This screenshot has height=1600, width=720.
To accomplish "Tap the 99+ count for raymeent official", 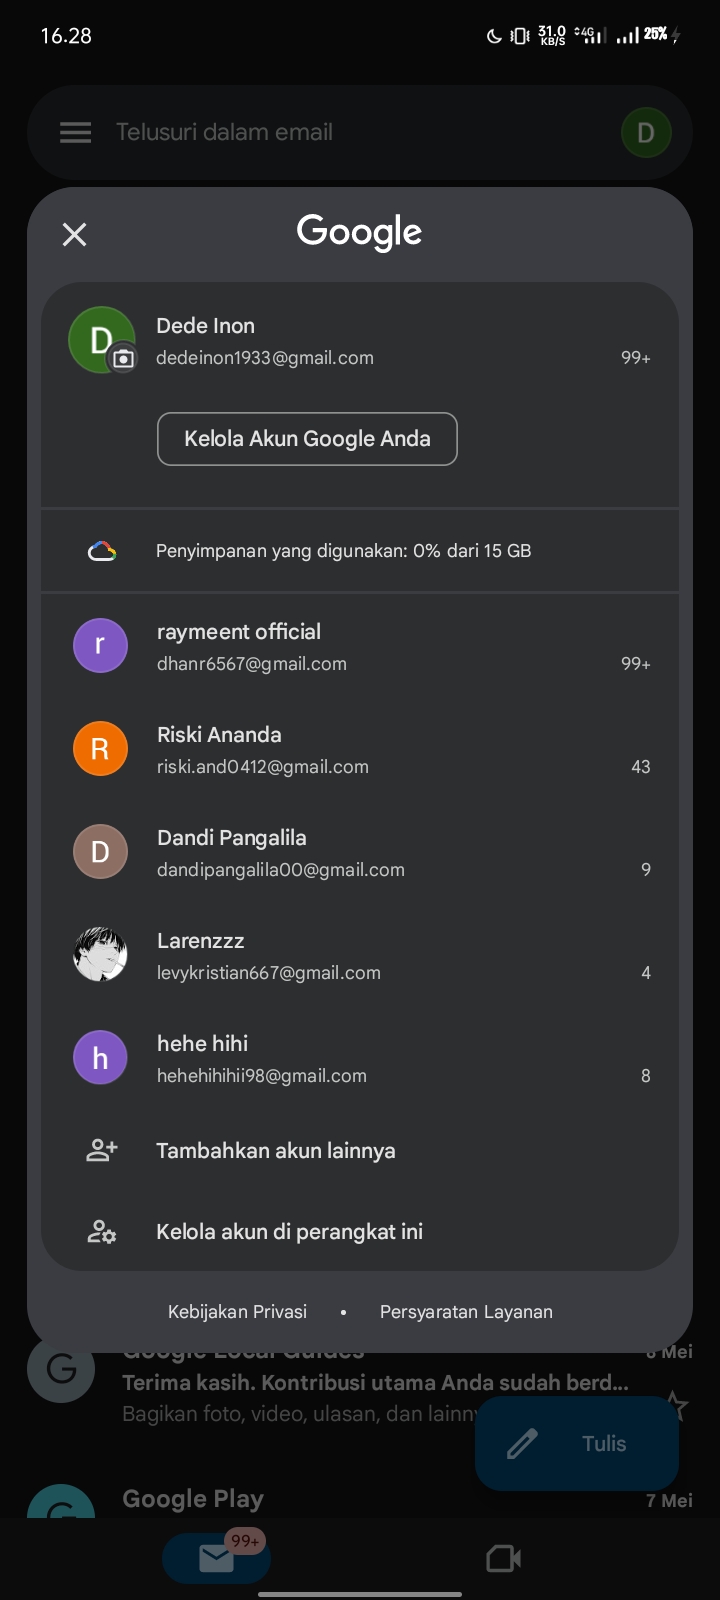I will [636, 664].
